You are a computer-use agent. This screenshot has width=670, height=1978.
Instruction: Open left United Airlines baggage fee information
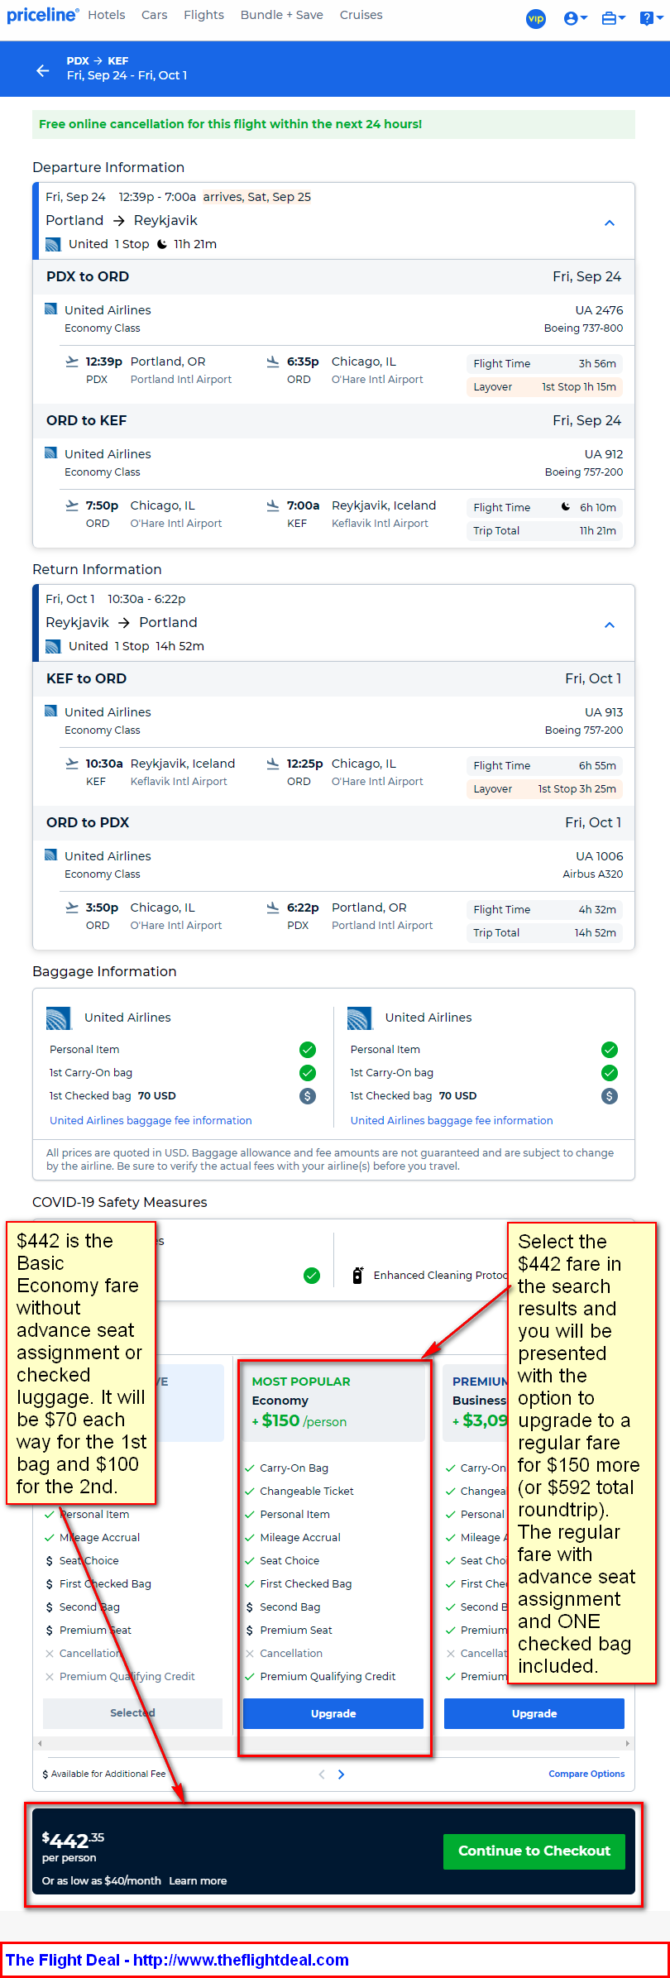[151, 1121]
